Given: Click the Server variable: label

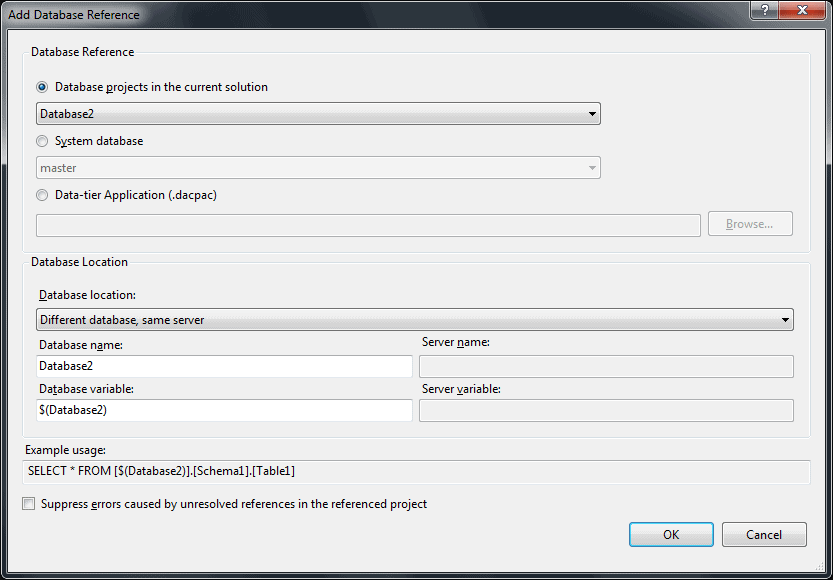Looking at the screenshot, I should pos(461,389).
